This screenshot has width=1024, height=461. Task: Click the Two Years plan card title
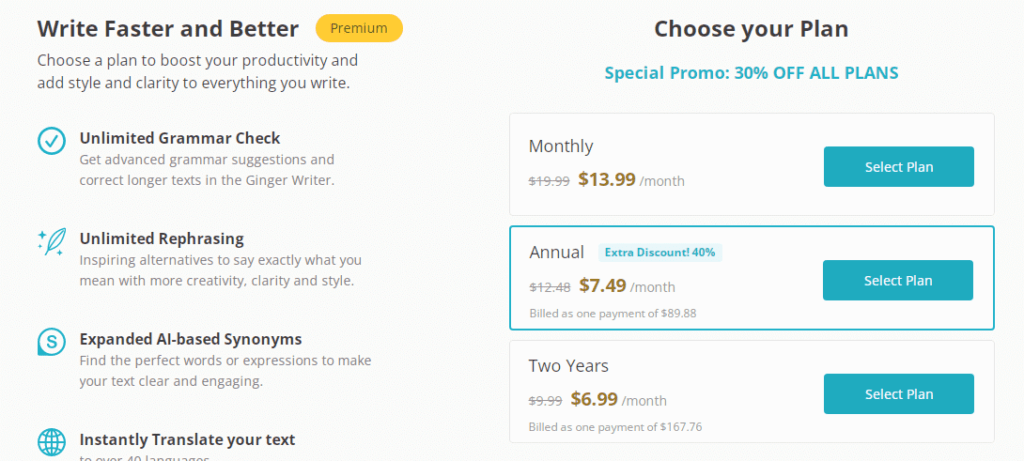(x=569, y=366)
